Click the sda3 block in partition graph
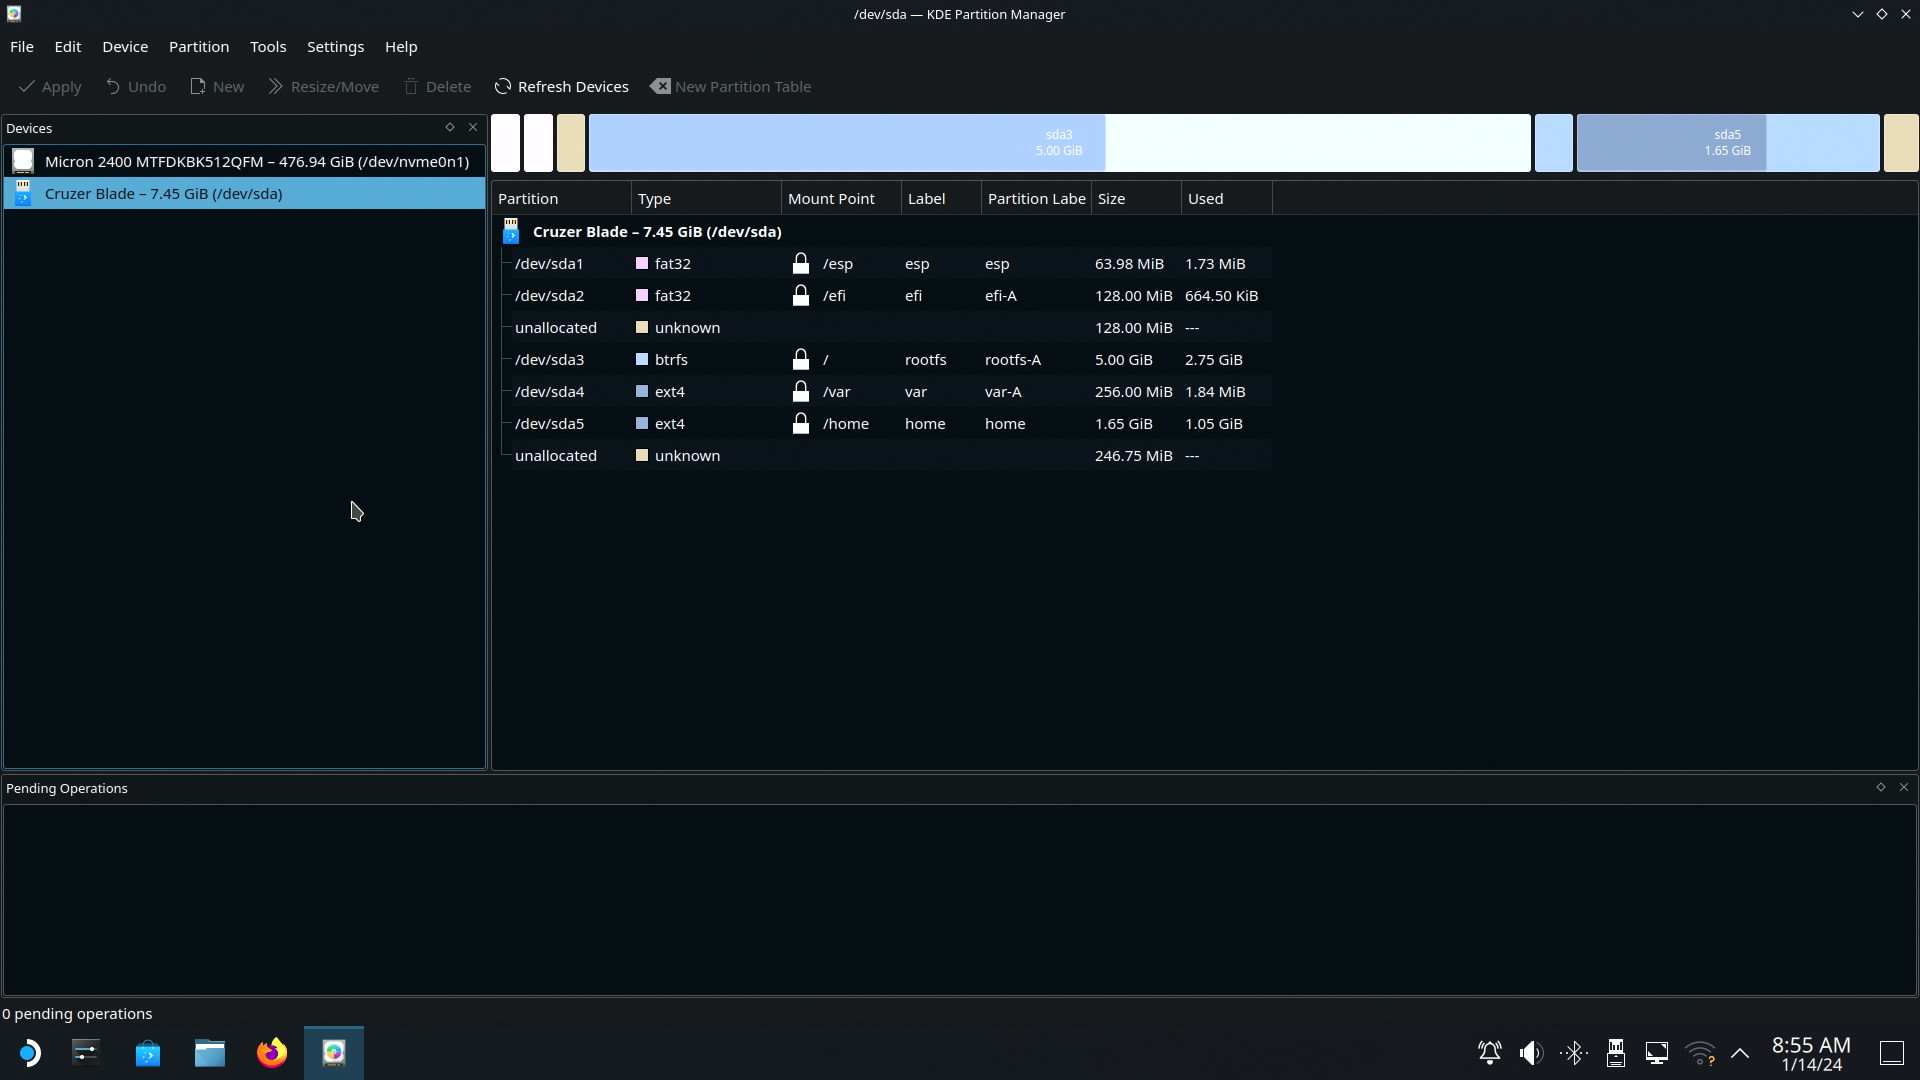This screenshot has height=1080, width=1920. [1058, 142]
